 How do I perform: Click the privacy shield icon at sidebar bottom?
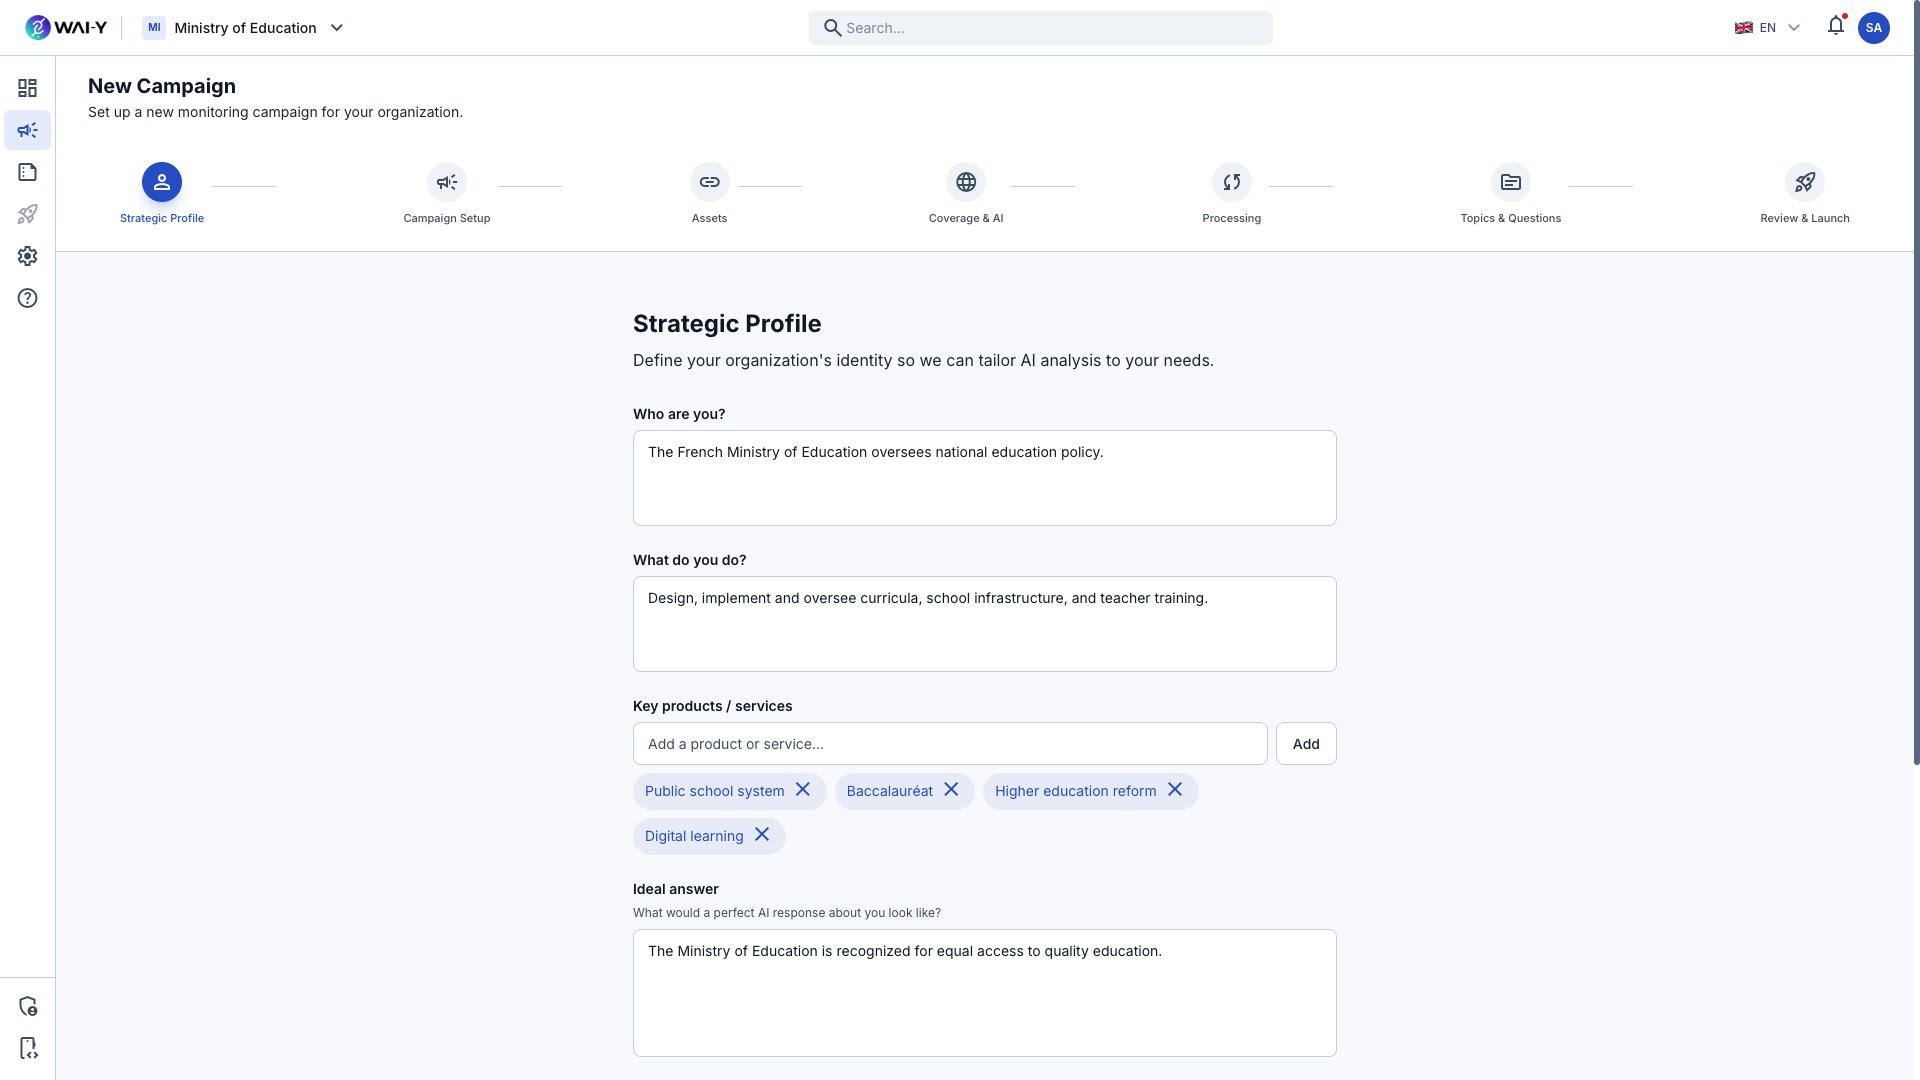coord(27,1006)
